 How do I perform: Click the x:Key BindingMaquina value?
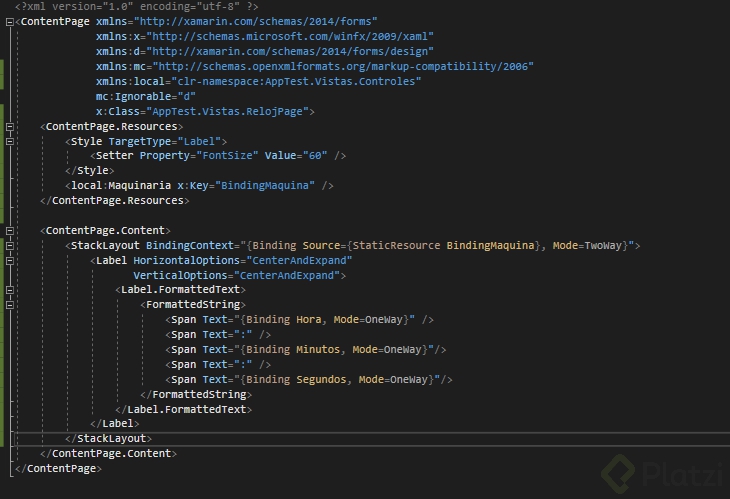(265, 185)
